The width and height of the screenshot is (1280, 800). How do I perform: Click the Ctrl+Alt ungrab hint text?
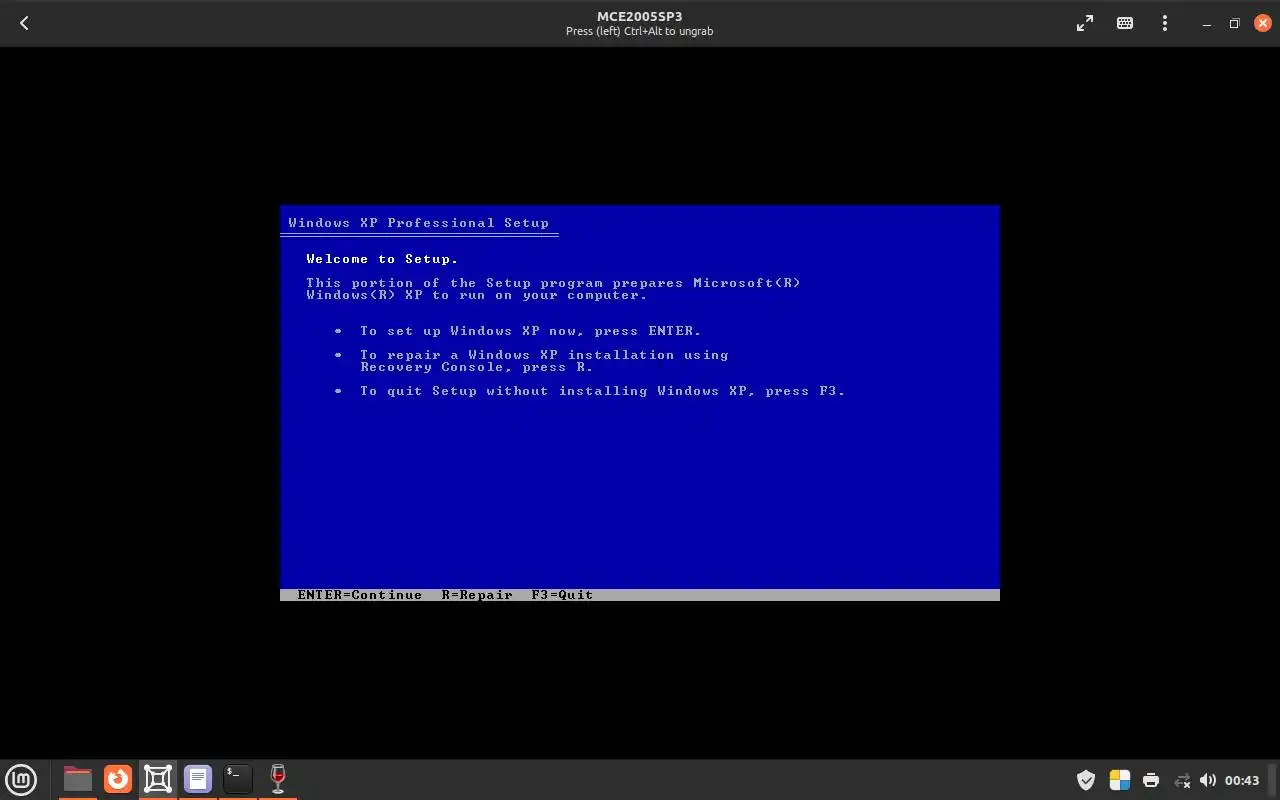point(639,31)
